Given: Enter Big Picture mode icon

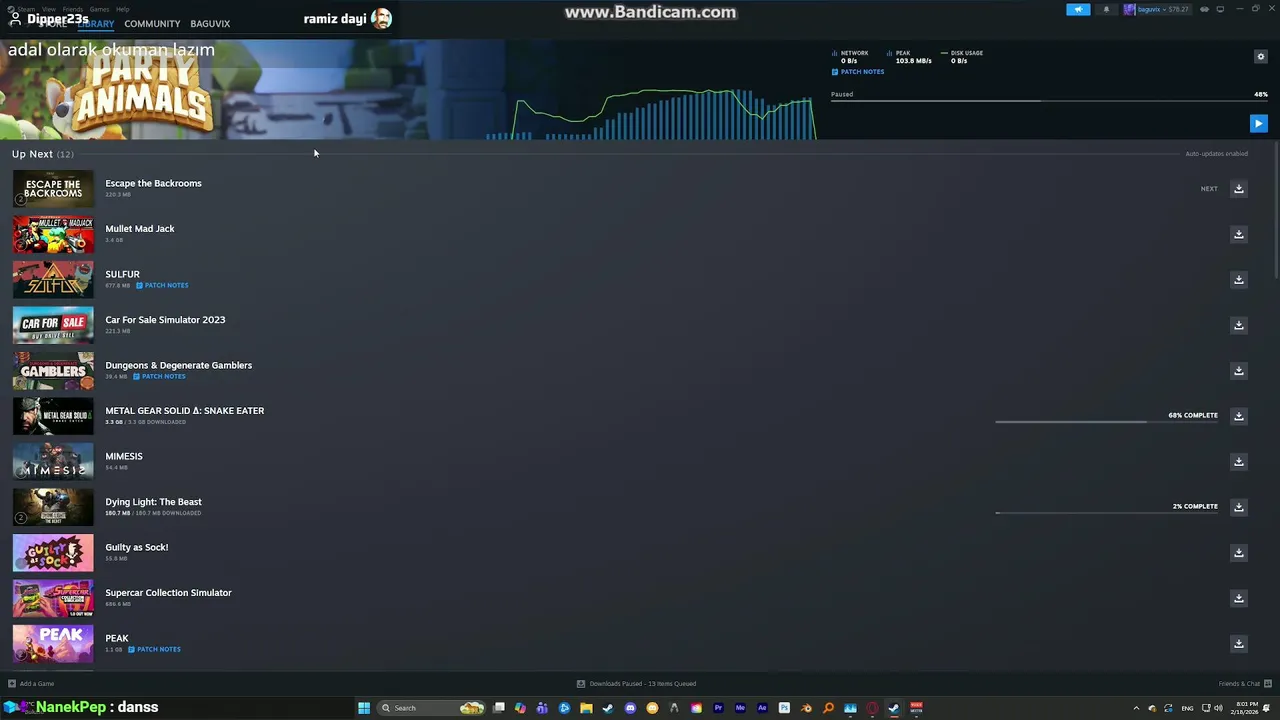Looking at the screenshot, I should [1220, 9].
